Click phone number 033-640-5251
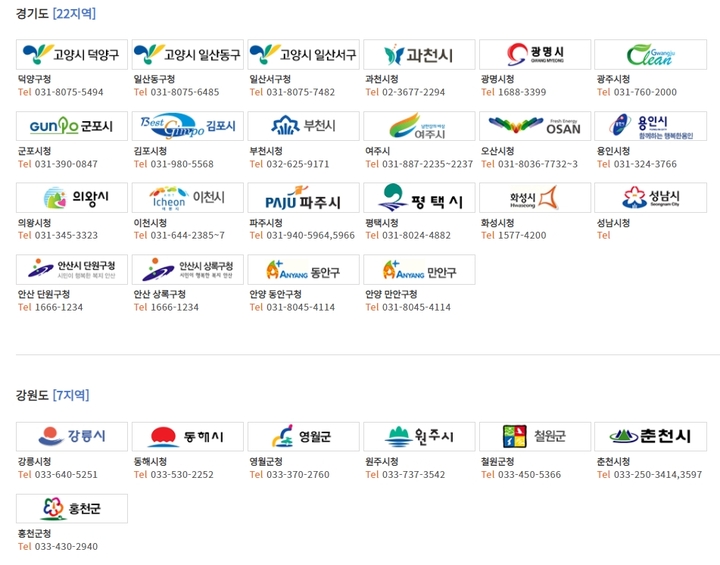720x565 pixels. tap(66, 475)
